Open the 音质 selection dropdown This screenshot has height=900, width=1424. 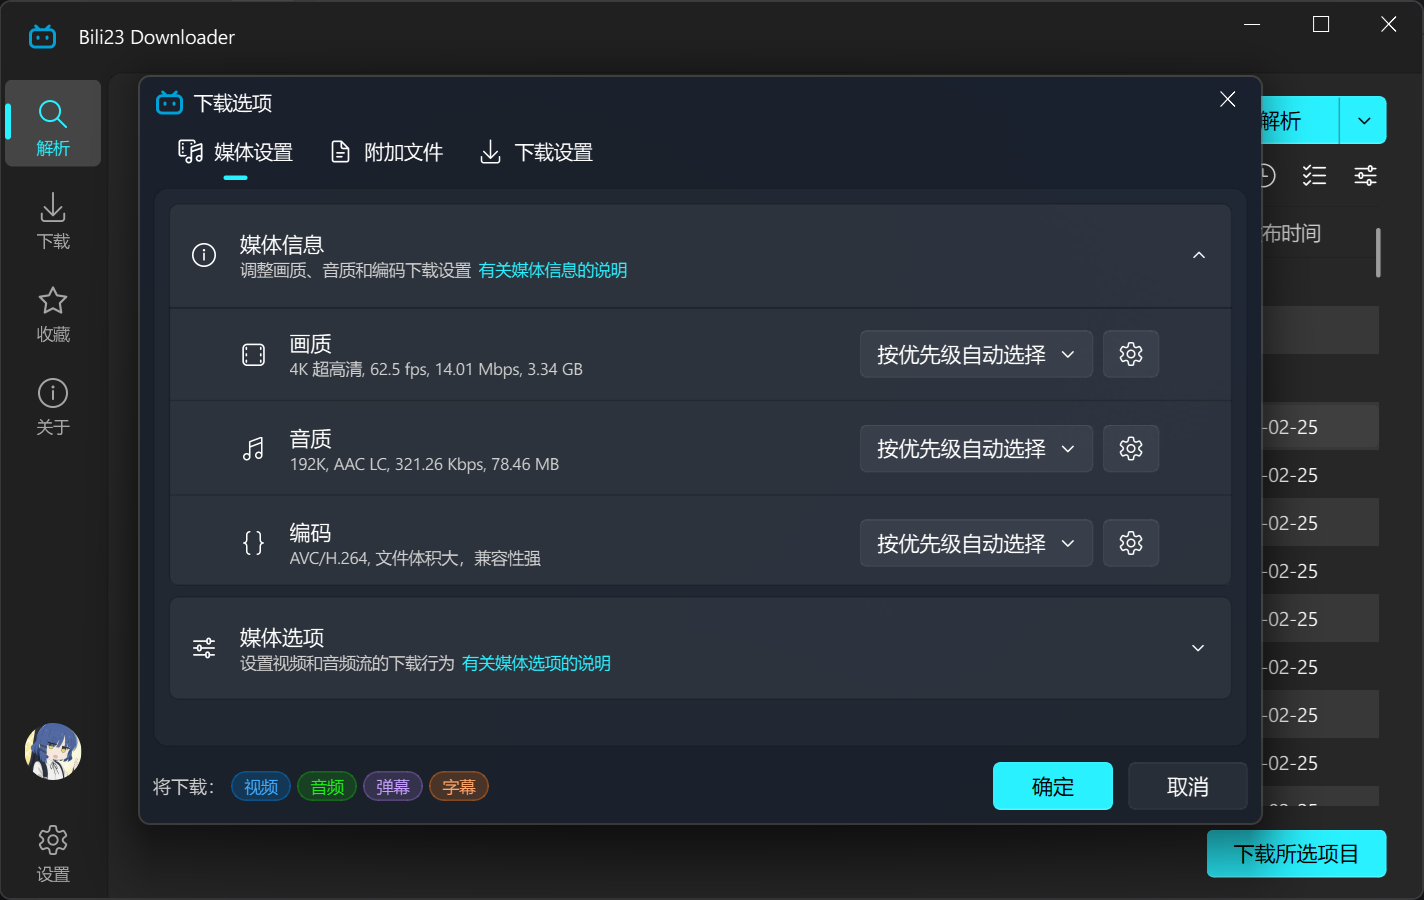[976, 448]
